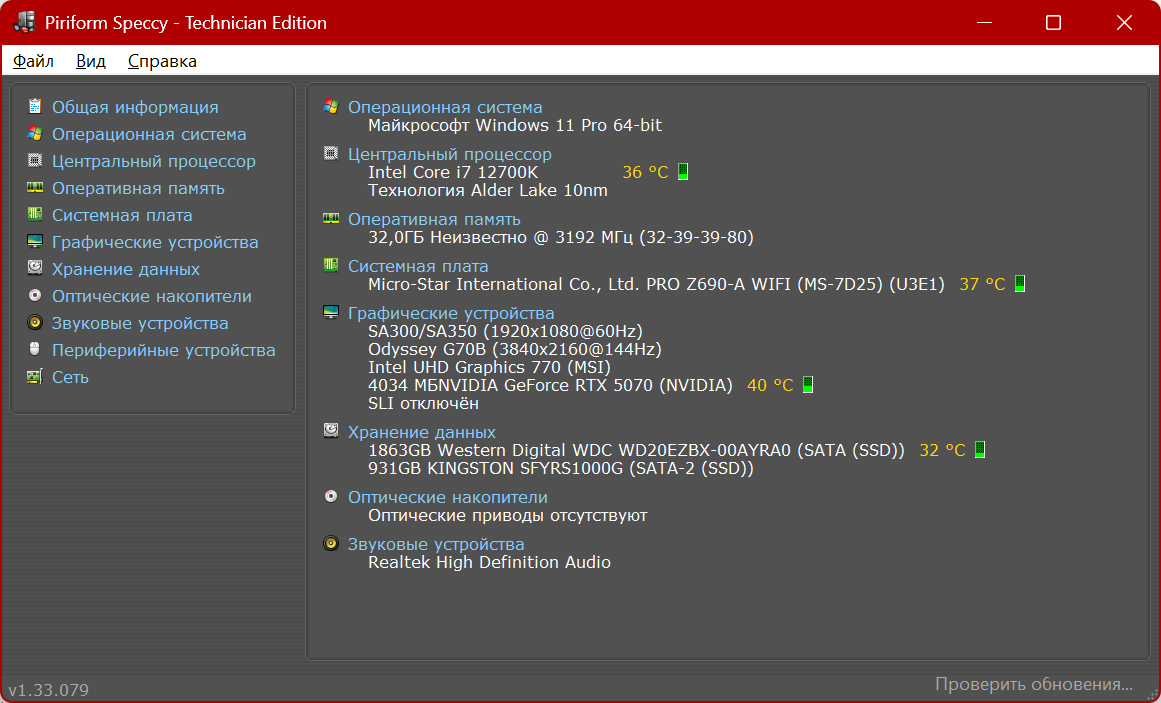
Task: Show Периферийные устройства sidebar section
Action: pos(164,350)
